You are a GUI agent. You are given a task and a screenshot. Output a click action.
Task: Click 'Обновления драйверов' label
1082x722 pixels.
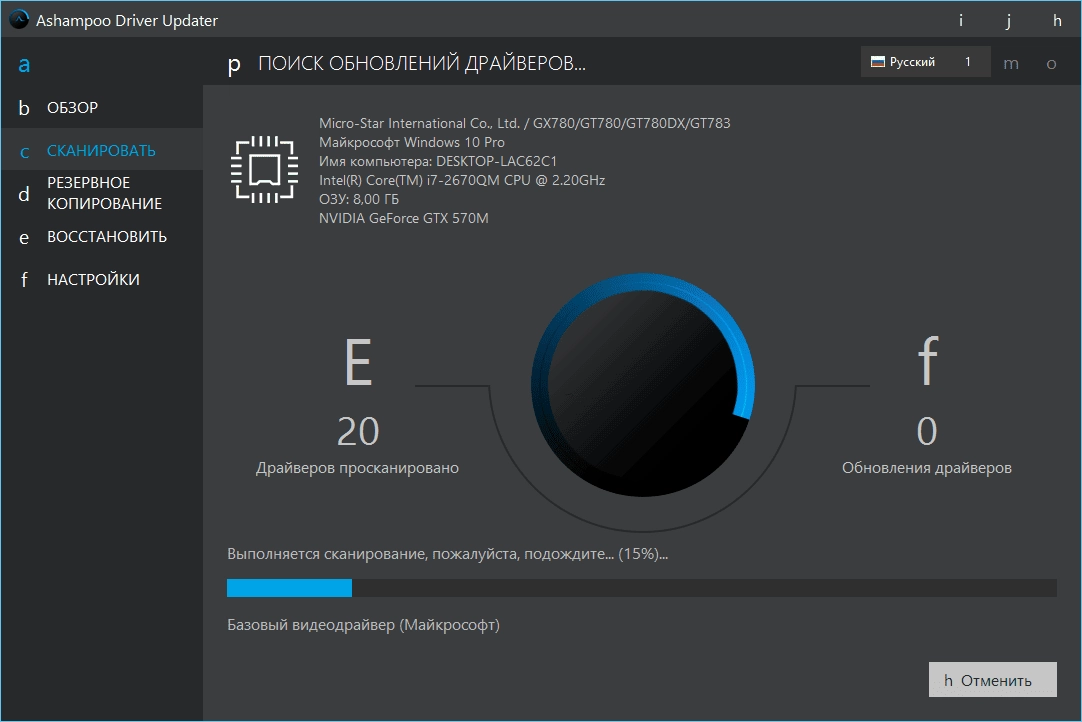click(x=927, y=468)
